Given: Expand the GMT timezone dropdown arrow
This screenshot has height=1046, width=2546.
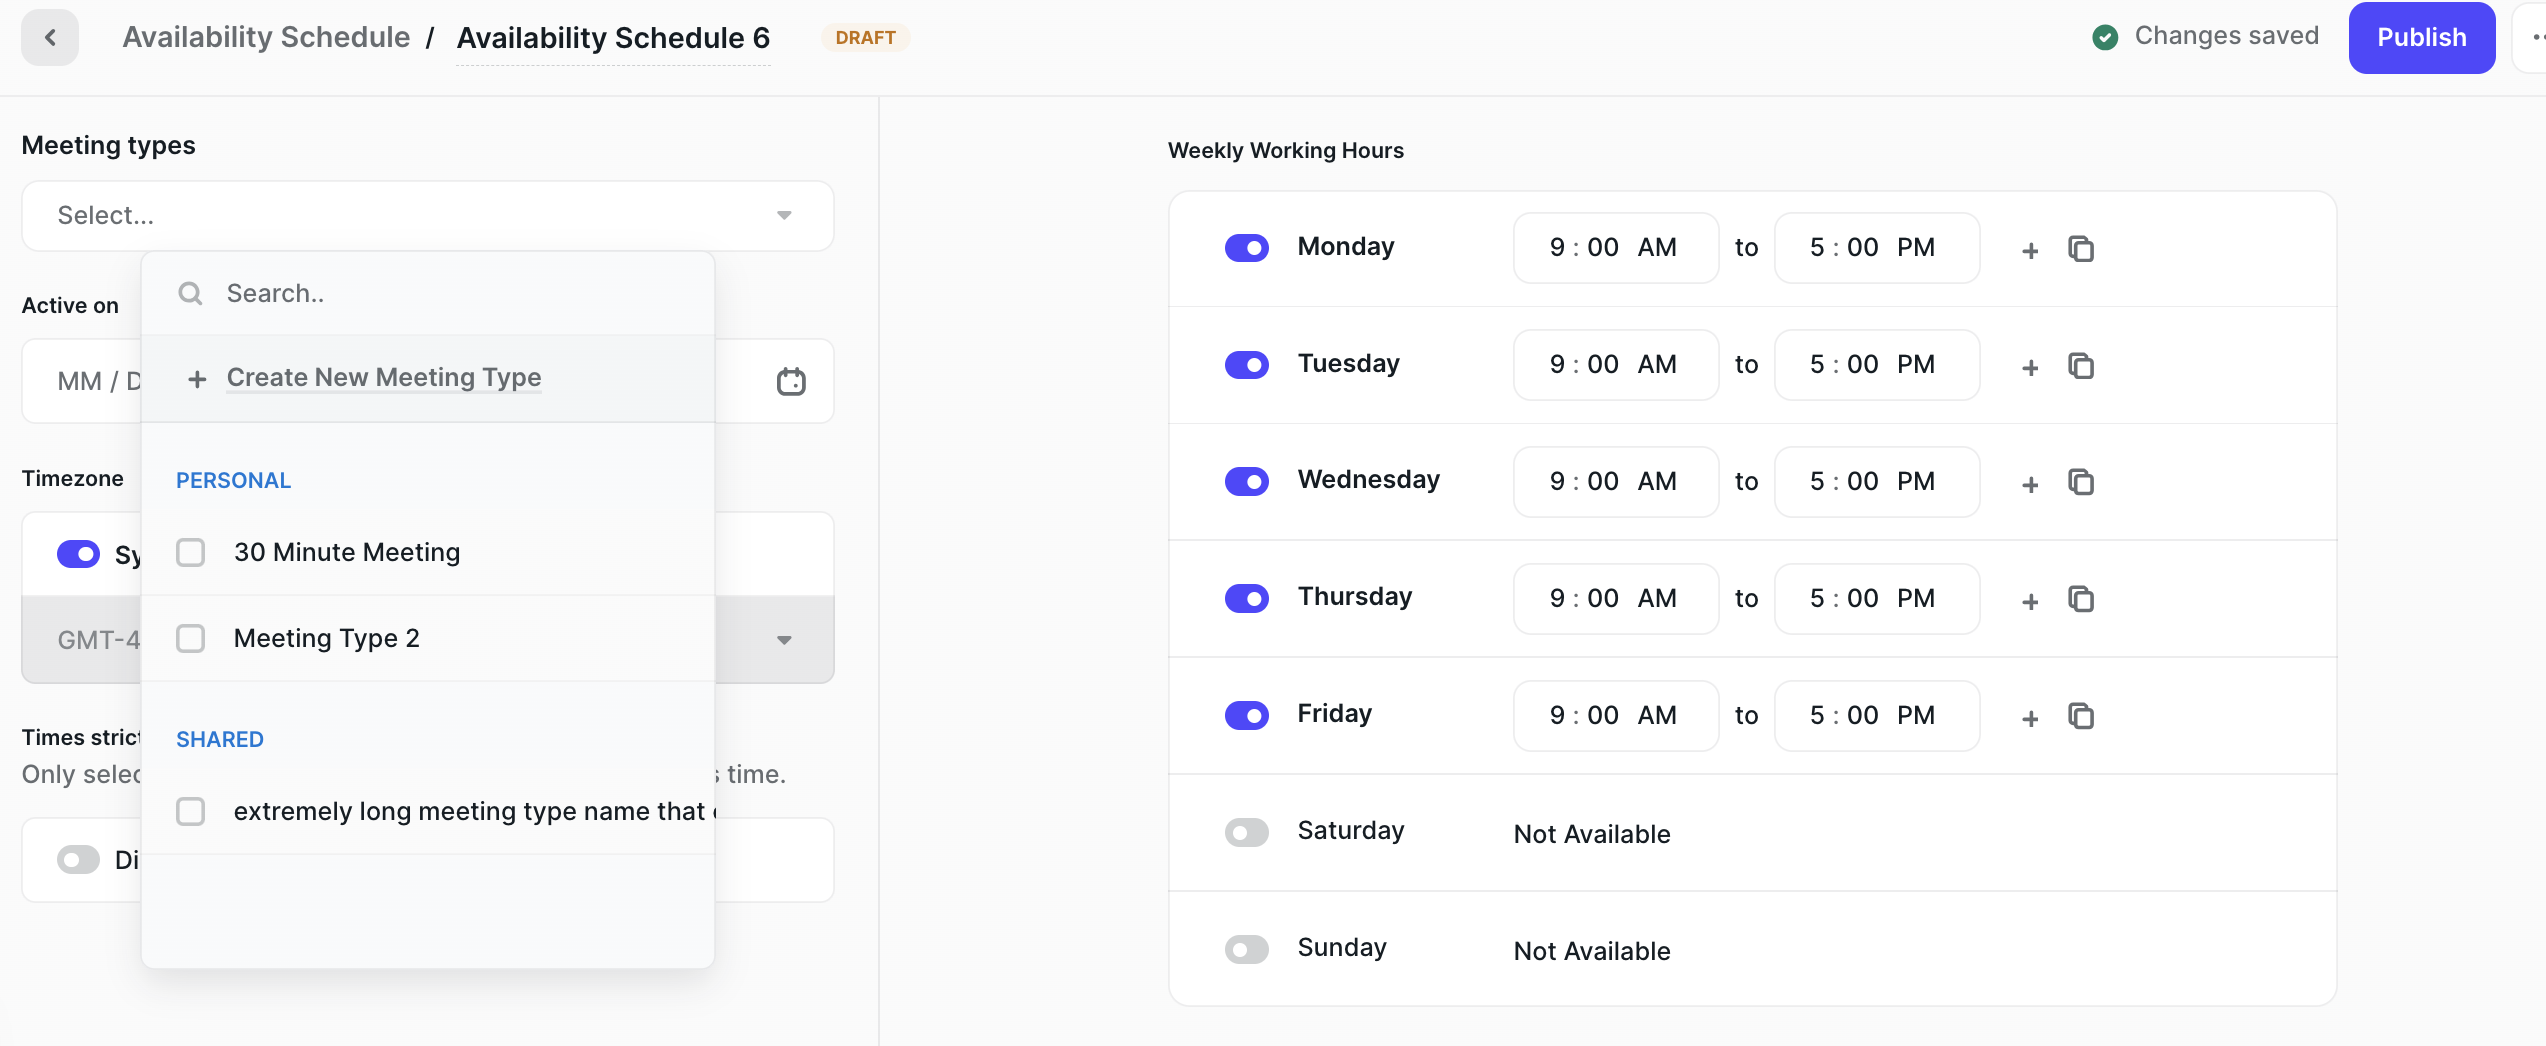Looking at the screenshot, I should tap(784, 640).
